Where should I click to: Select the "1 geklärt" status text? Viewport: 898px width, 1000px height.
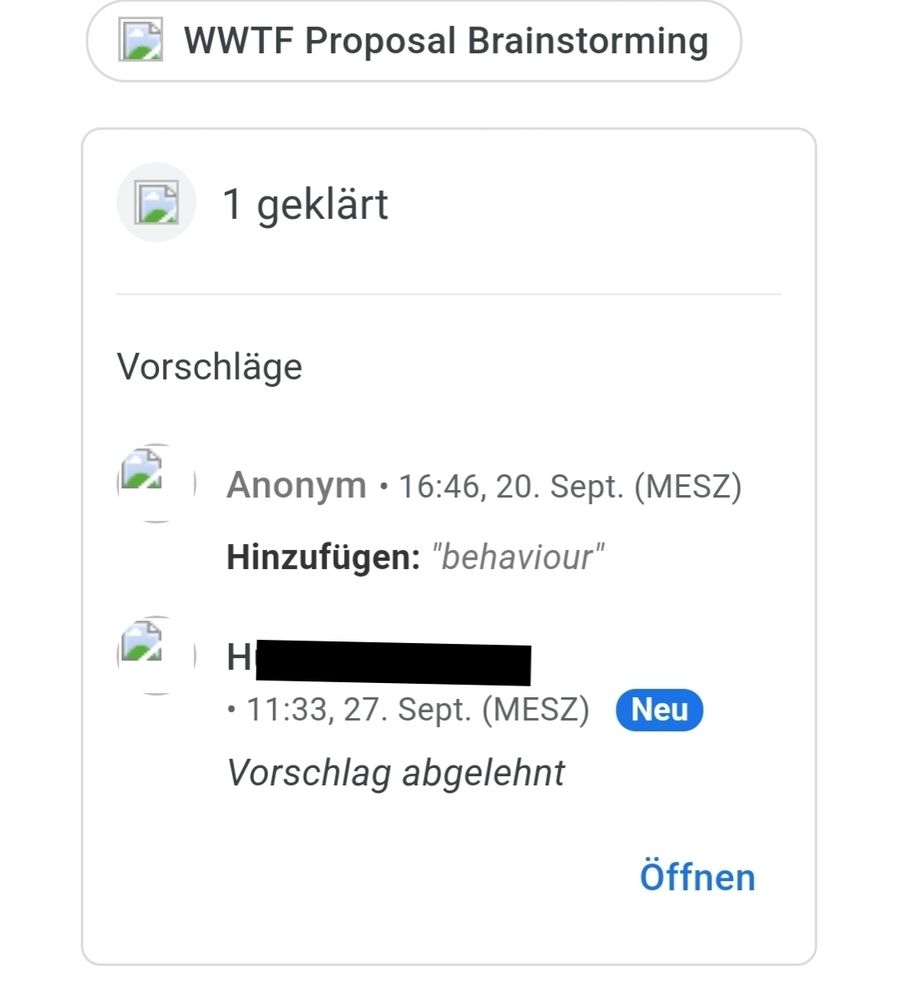305,204
